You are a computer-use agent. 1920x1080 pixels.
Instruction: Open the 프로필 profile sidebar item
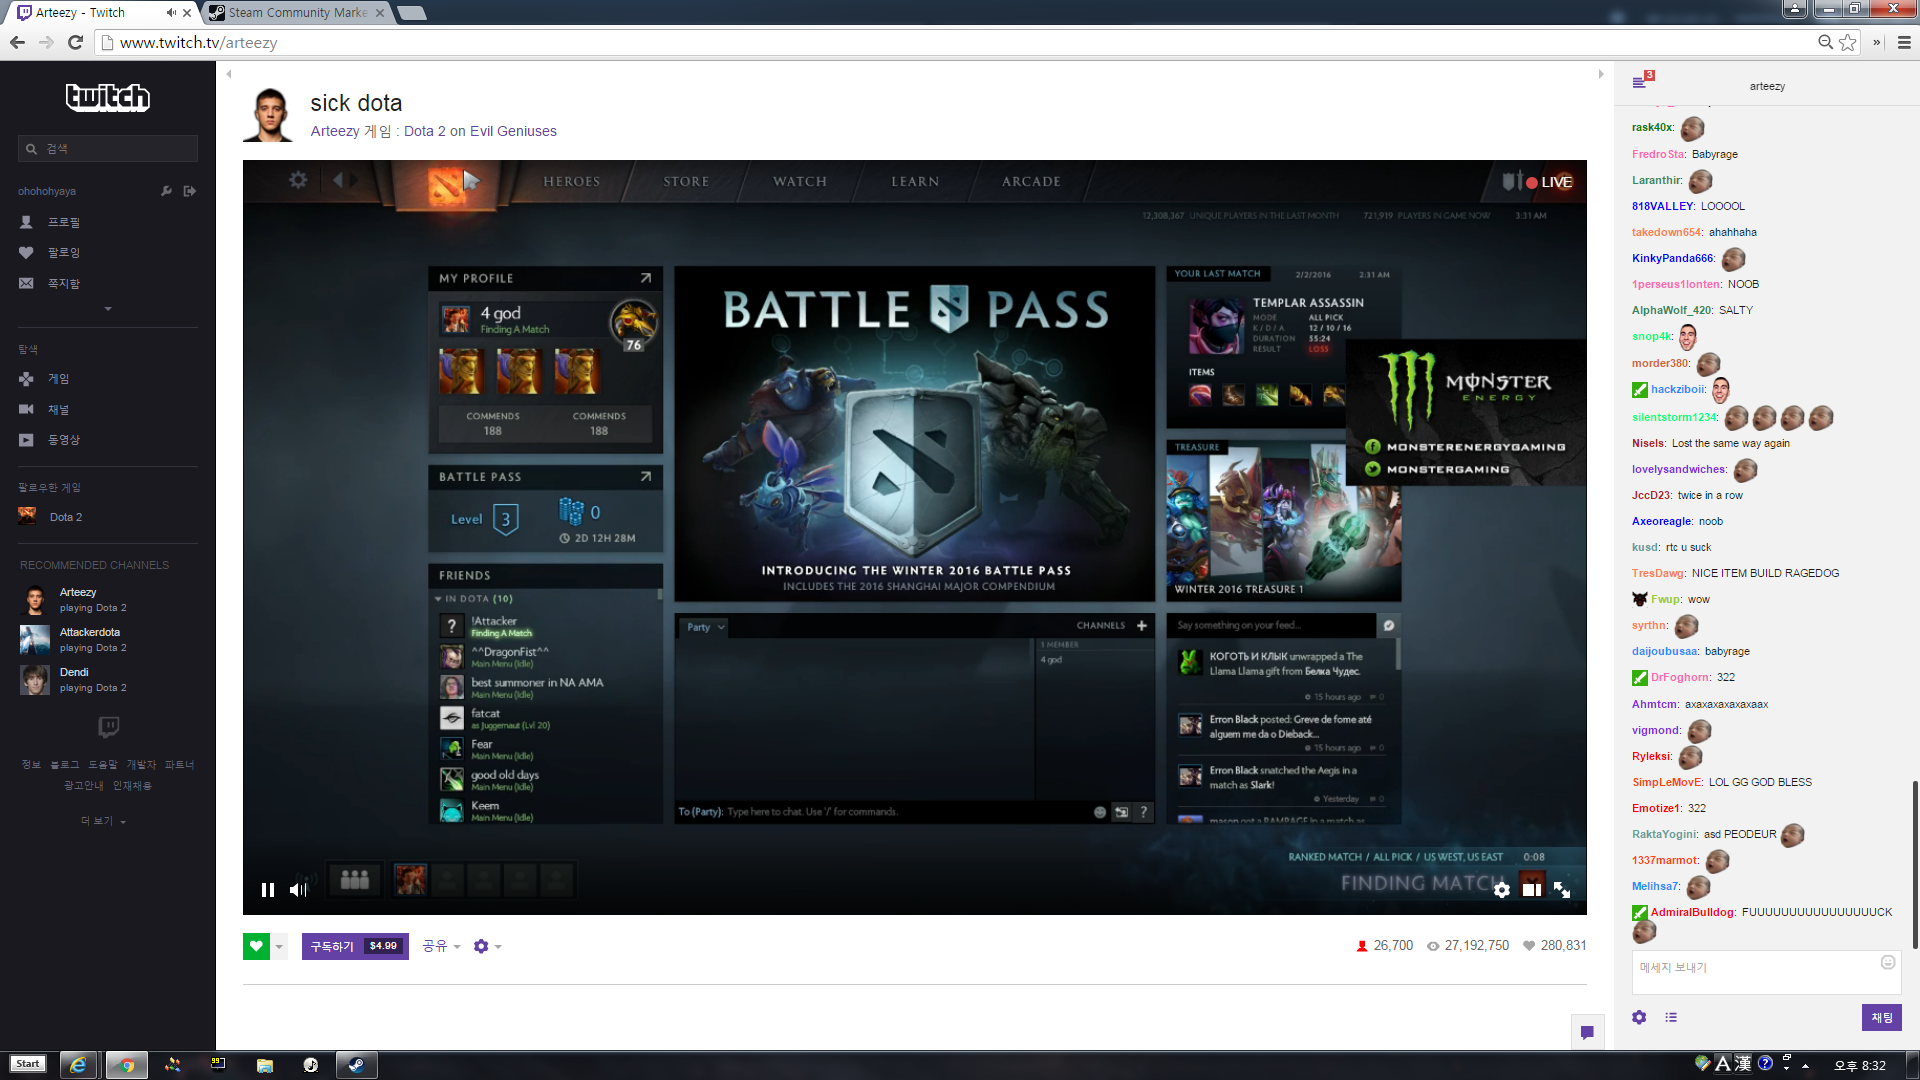(x=50, y=222)
